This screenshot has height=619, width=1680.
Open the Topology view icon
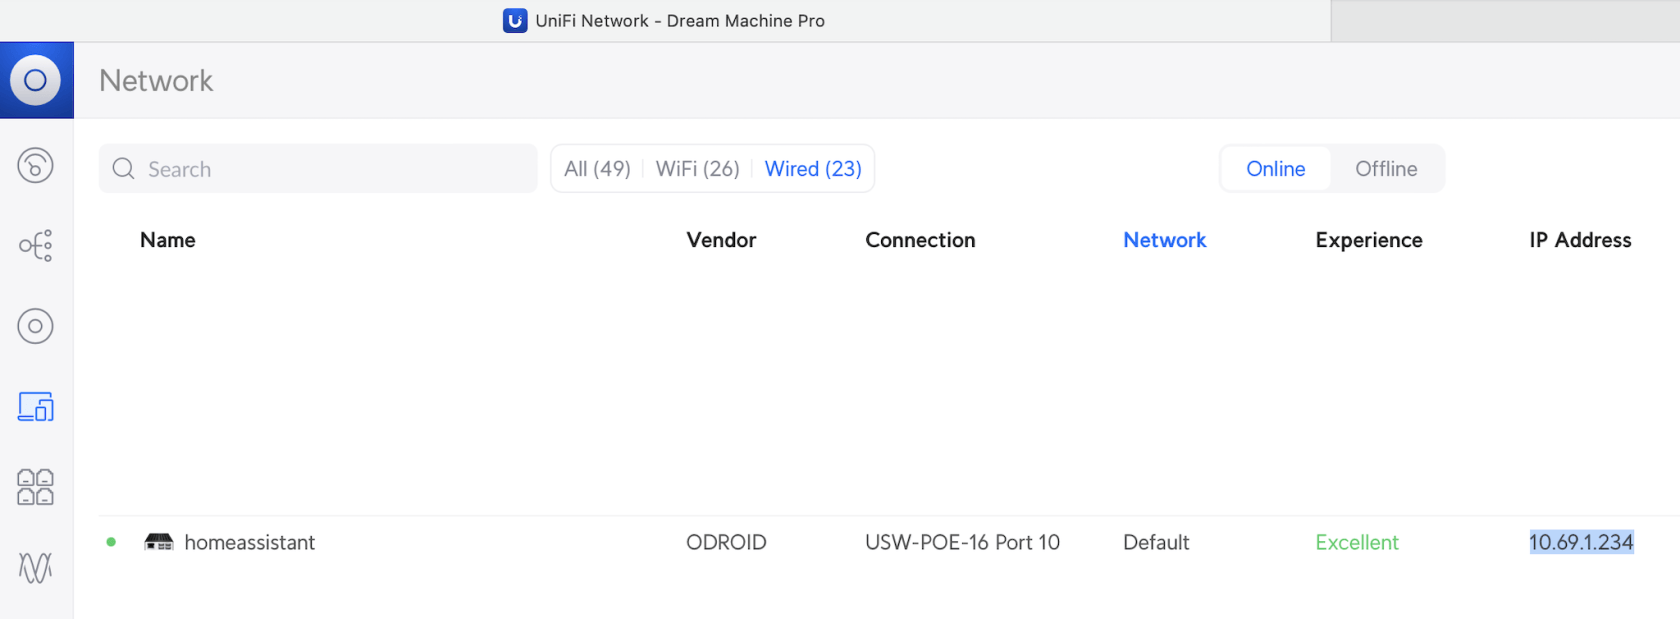pos(36,246)
